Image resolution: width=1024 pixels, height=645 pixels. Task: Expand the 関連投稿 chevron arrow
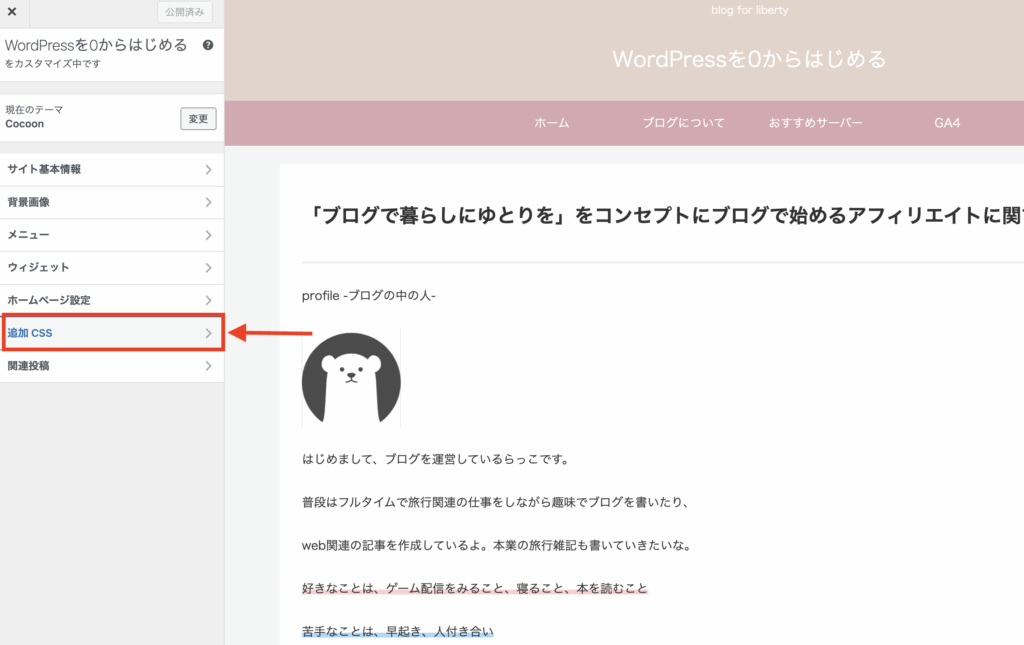pos(208,366)
